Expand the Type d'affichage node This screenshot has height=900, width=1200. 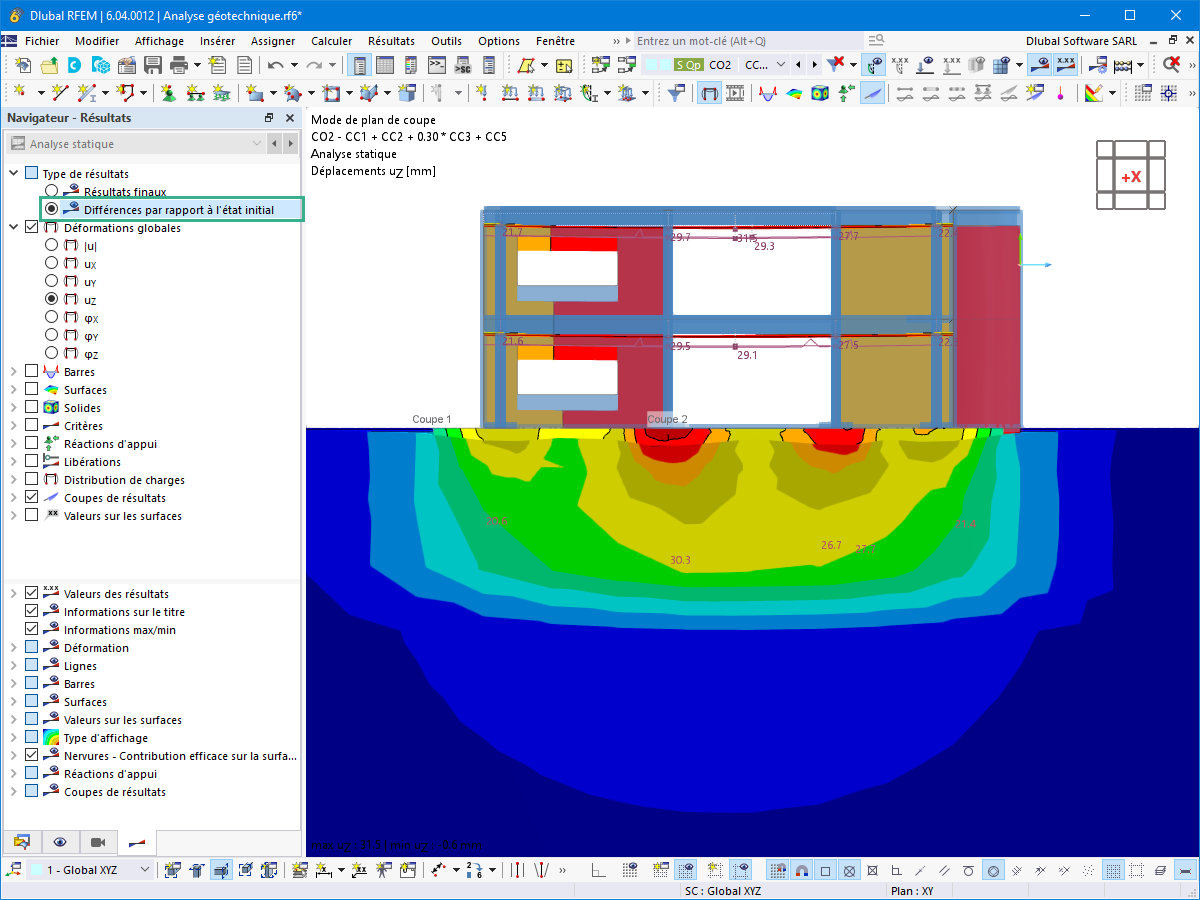[14, 738]
